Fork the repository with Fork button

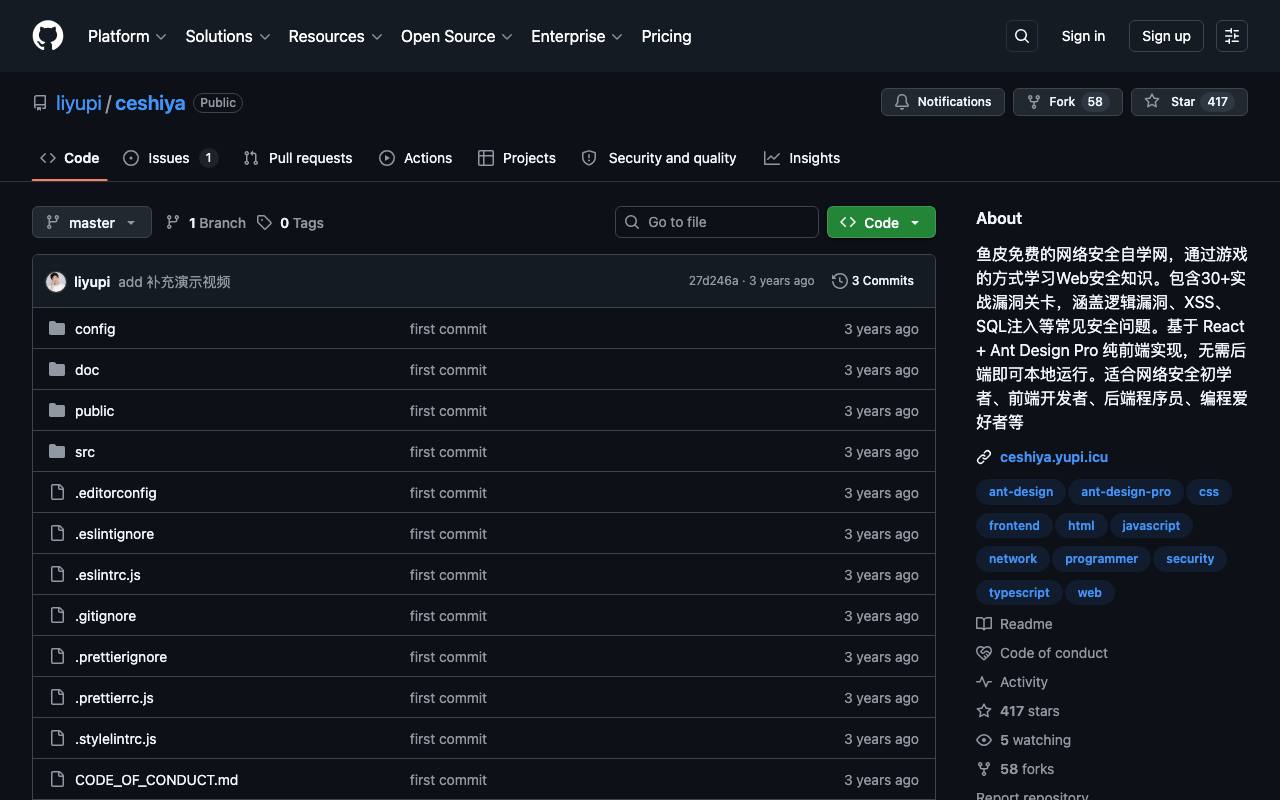1068,102
